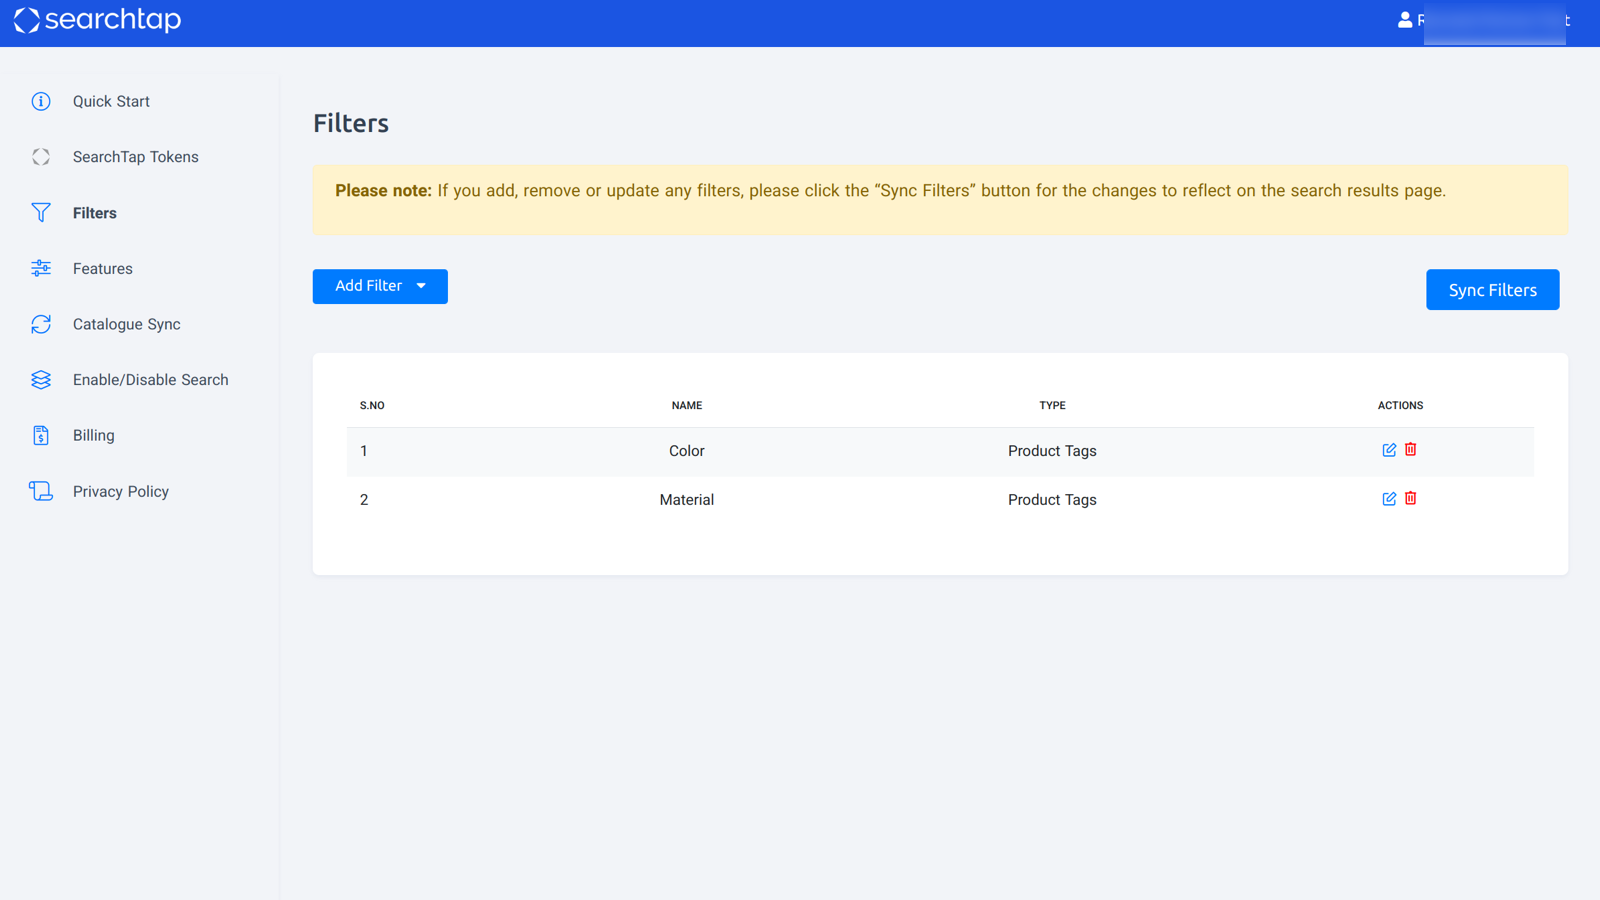Screen dimensions: 1600x900
Task: Click the SearchTap Tokens circle icon
Action: click(x=41, y=157)
